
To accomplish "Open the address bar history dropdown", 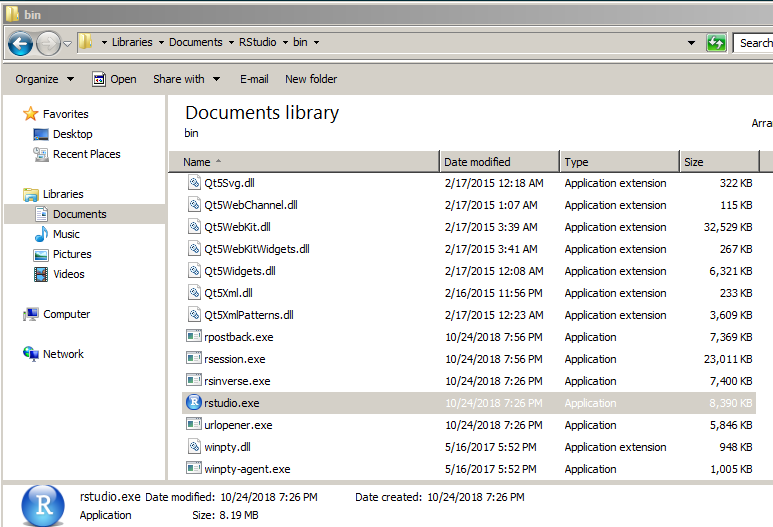I will [x=691, y=43].
